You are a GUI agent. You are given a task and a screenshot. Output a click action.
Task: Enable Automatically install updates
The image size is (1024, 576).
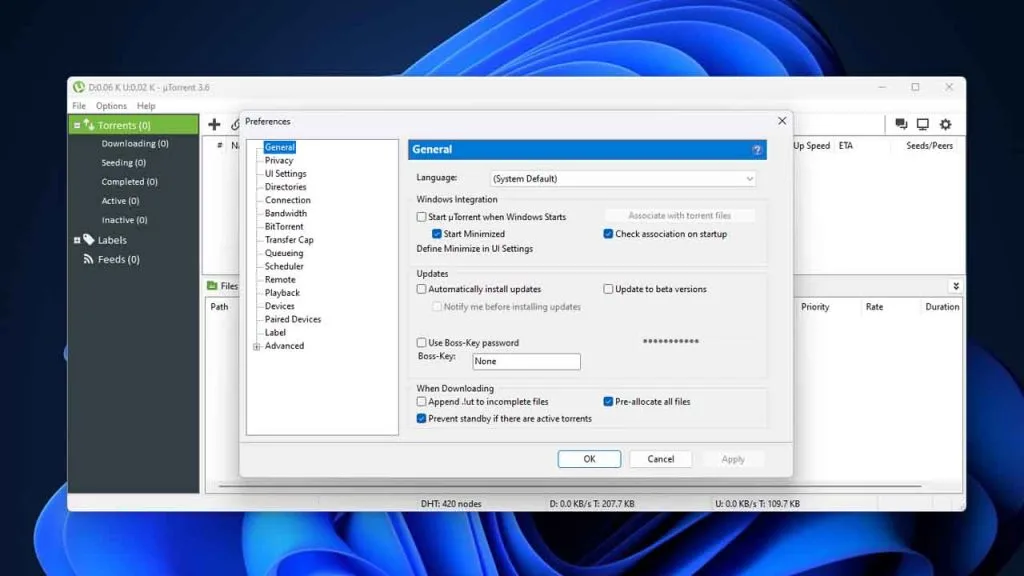[421, 289]
